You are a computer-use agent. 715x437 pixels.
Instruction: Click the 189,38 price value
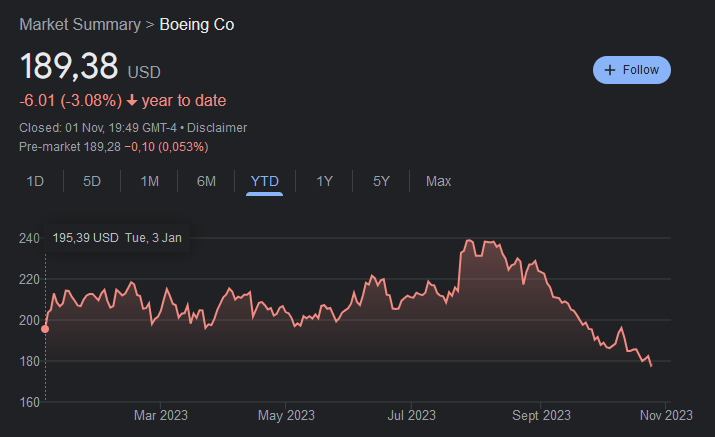pos(69,66)
